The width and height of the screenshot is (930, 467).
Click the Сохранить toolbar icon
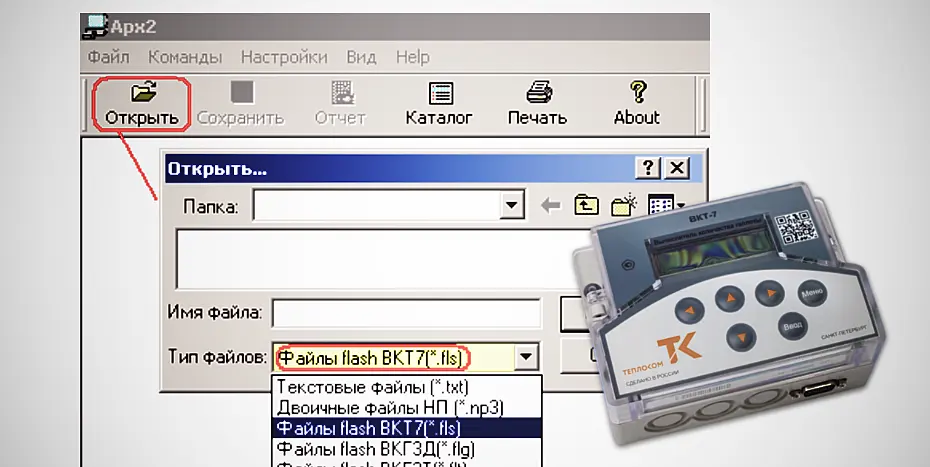(x=241, y=93)
